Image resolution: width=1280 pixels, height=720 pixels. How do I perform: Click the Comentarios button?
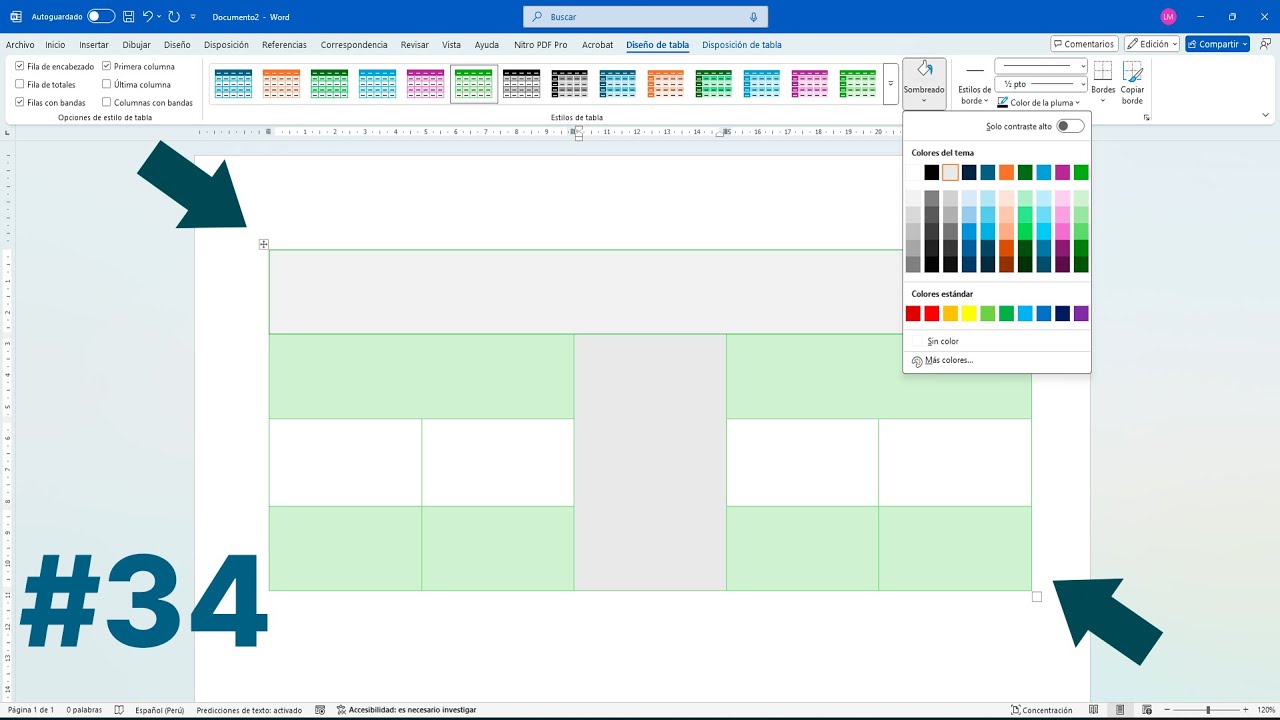1084,44
